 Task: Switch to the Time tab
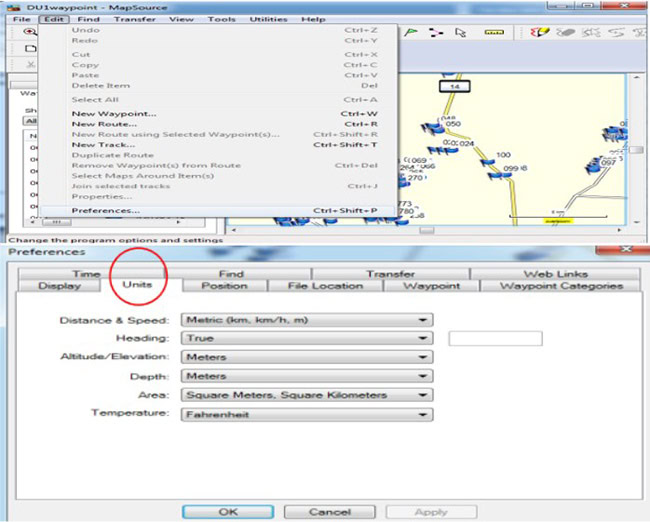pyautogui.click(x=86, y=274)
